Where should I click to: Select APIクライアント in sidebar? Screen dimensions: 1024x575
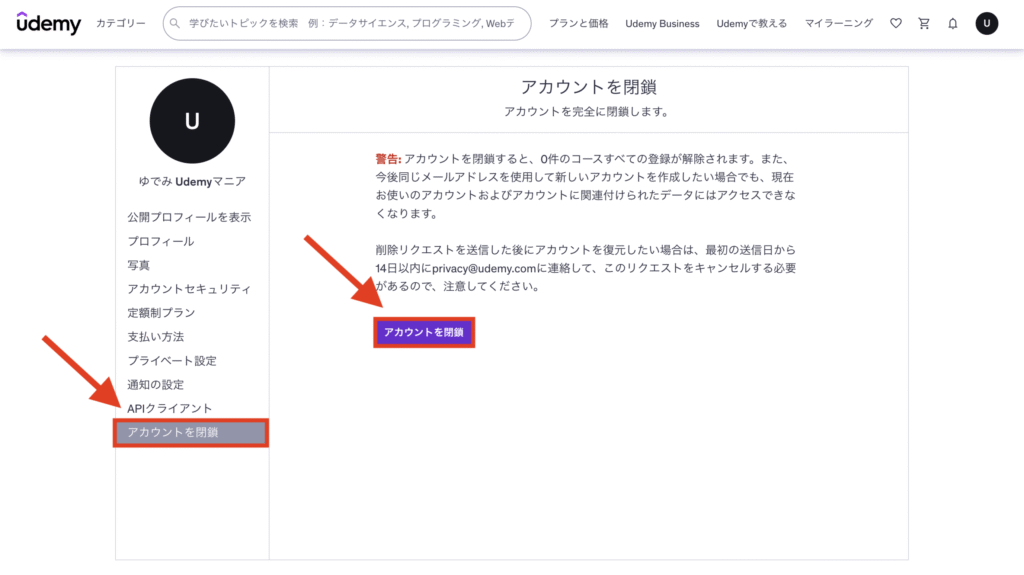170,409
